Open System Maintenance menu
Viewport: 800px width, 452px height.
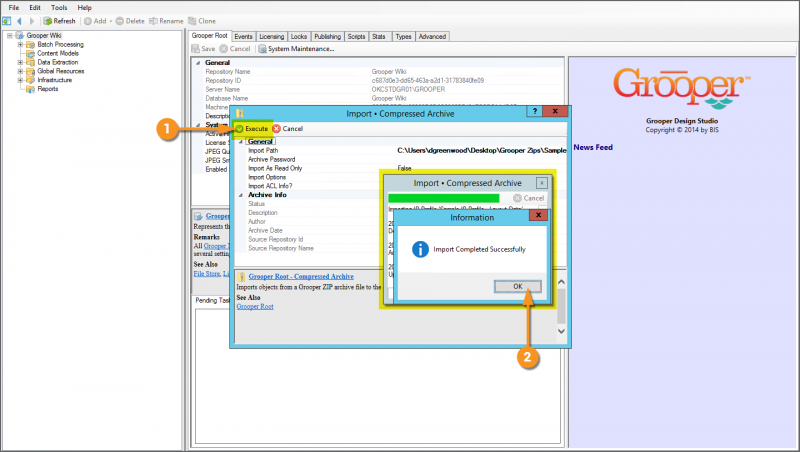click(296, 49)
